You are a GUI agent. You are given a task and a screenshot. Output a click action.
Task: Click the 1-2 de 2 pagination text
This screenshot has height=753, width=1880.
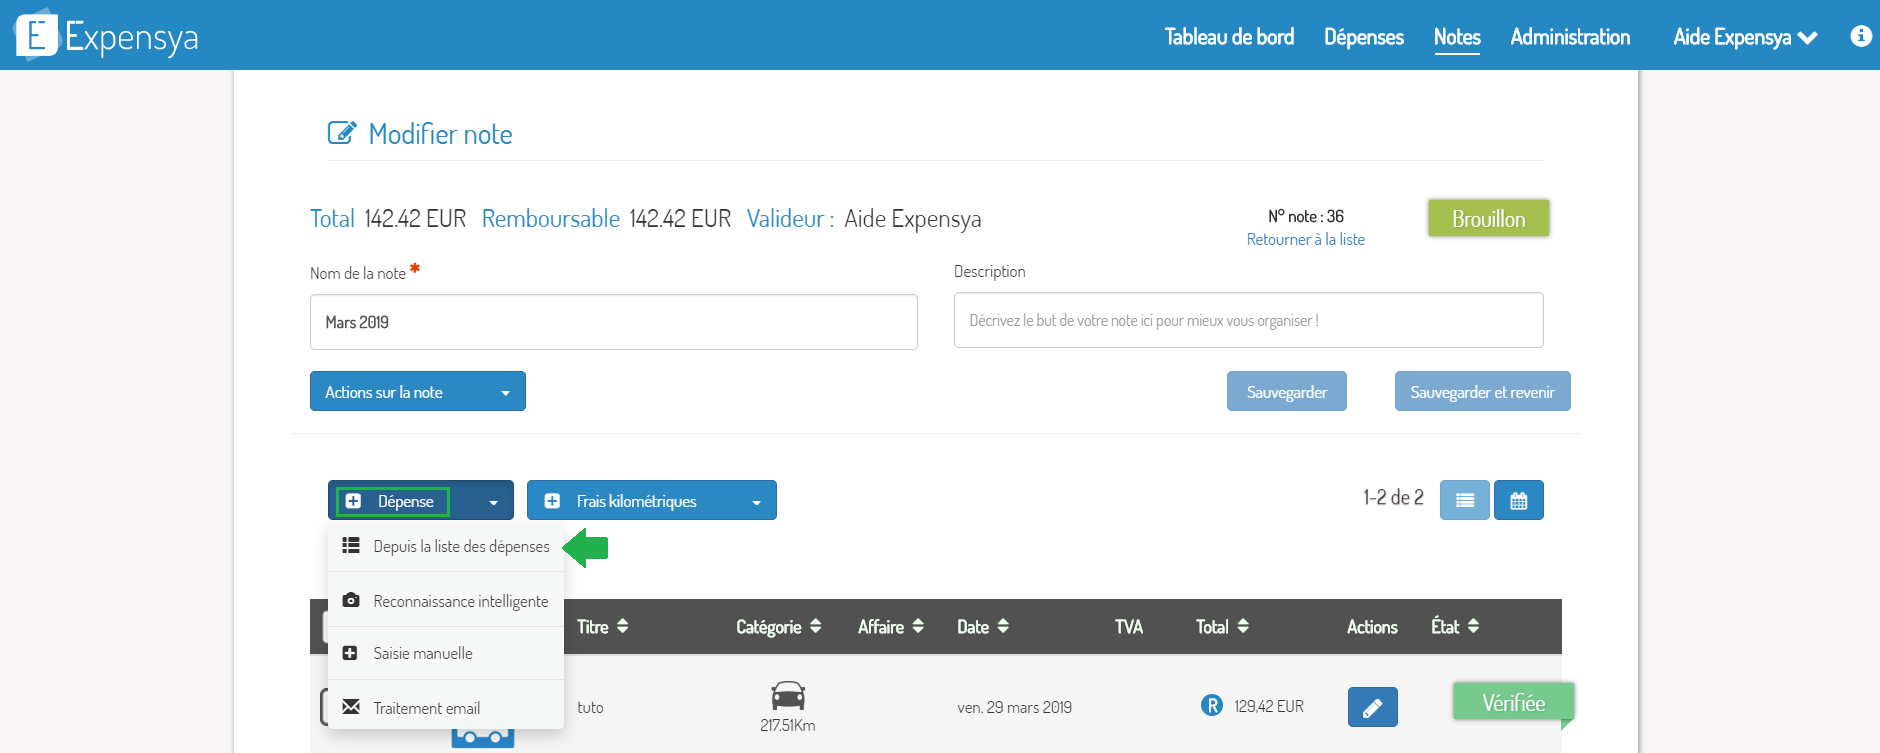[x=1393, y=497]
